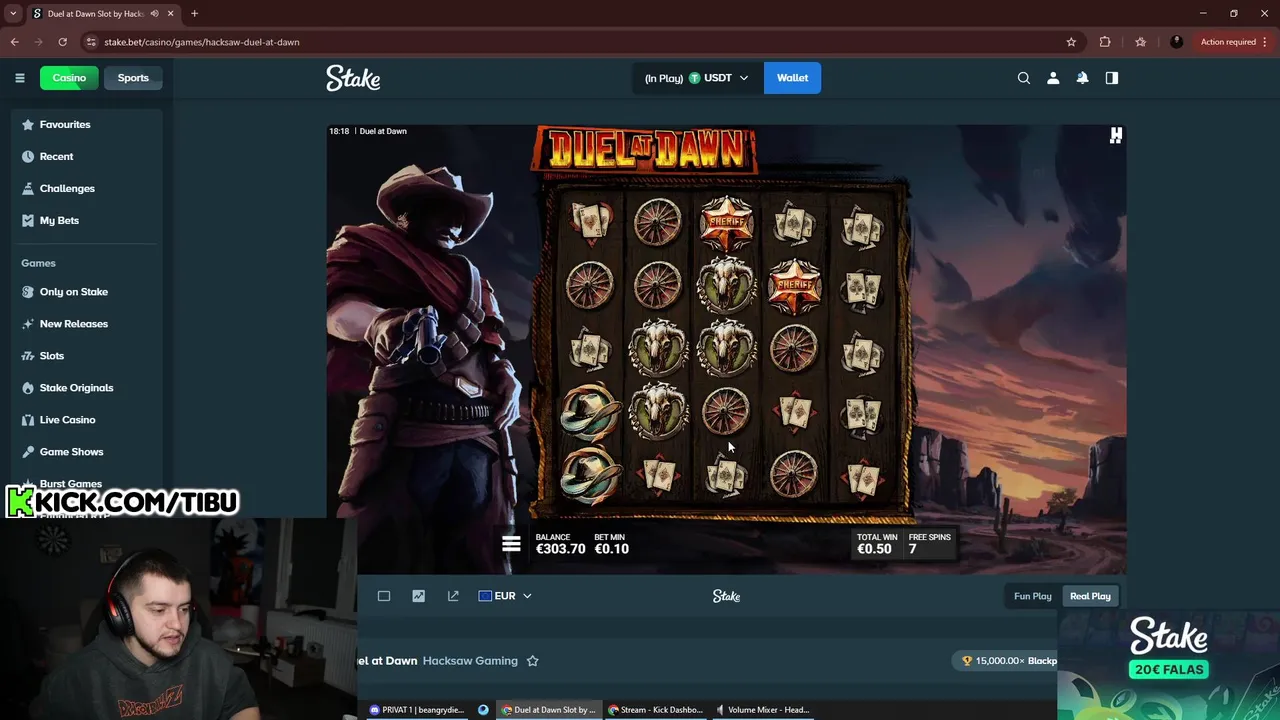1280x720 pixels.
Task: Click the address bar URL field
Action: tap(580, 42)
